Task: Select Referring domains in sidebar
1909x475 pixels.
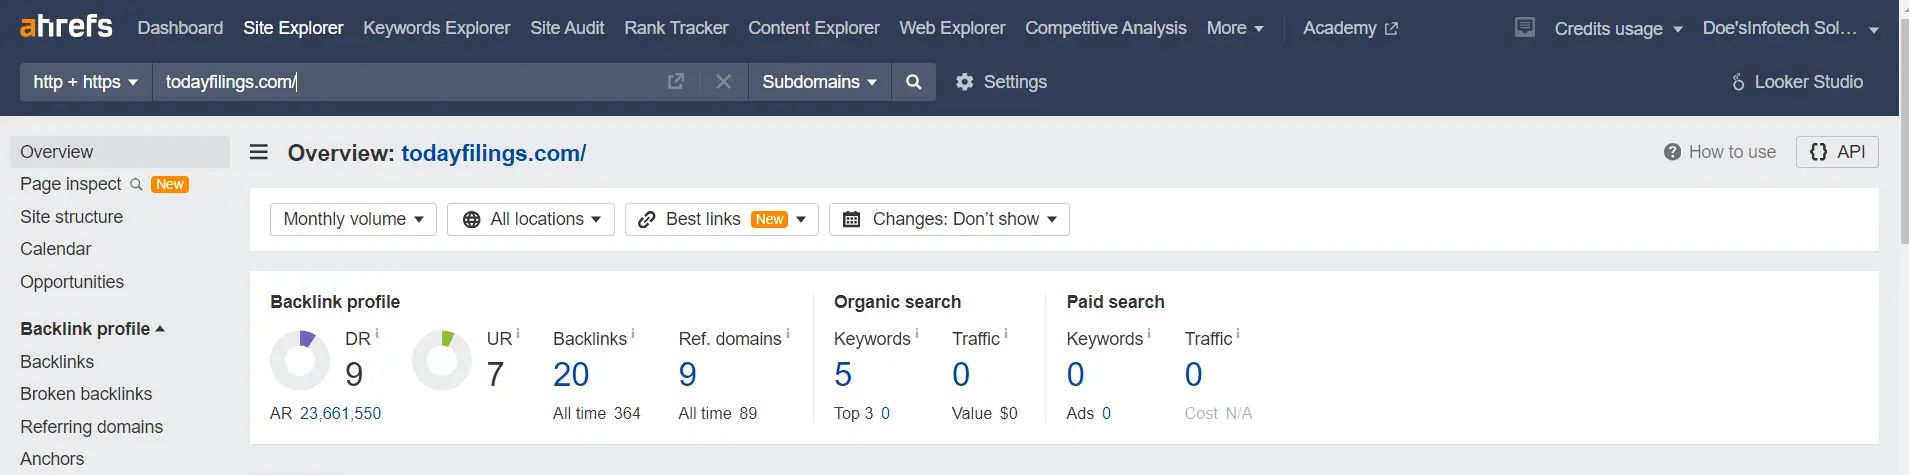Action: (x=91, y=427)
